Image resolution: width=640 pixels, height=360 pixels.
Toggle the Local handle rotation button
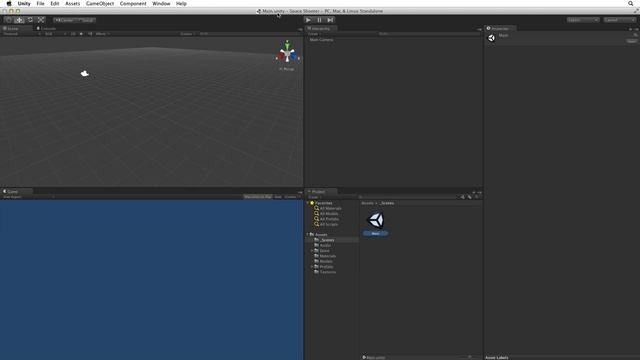[x=87, y=20]
